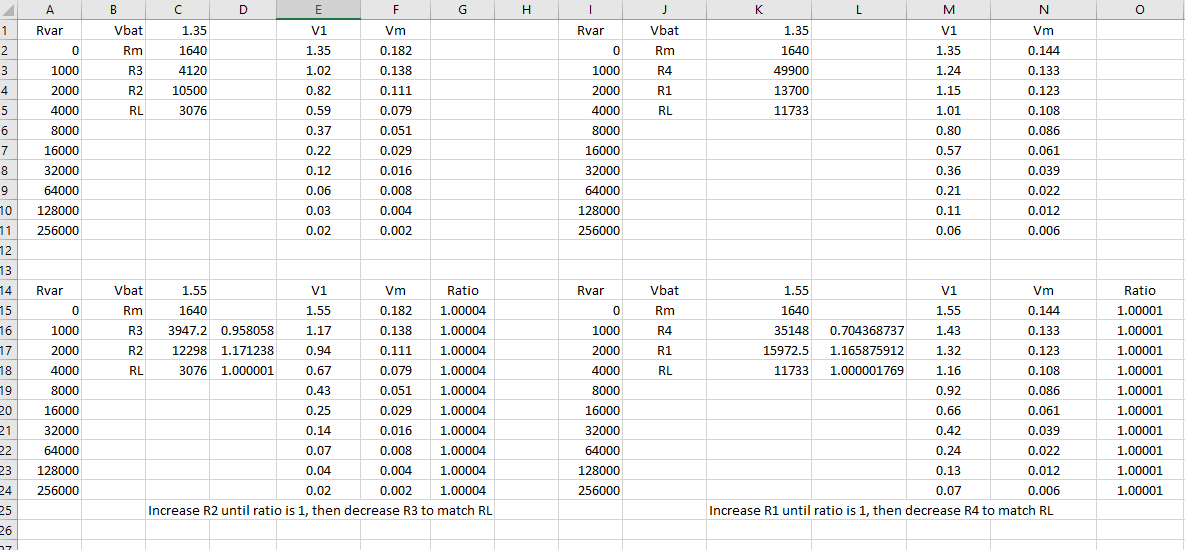Select the empty column H header
Screen dimensions: 1185x550
pyautogui.click(x=526, y=9)
